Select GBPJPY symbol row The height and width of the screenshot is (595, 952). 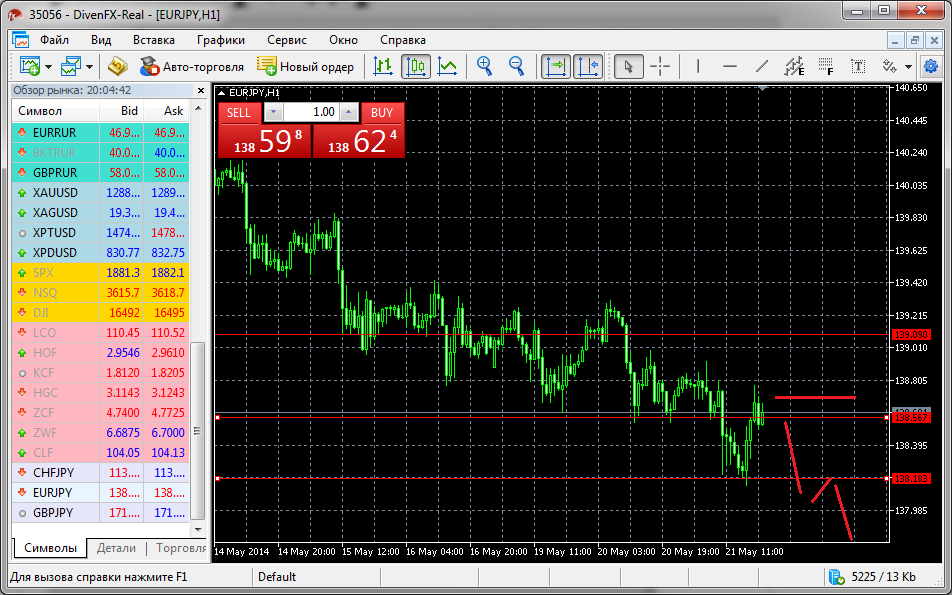pos(101,512)
